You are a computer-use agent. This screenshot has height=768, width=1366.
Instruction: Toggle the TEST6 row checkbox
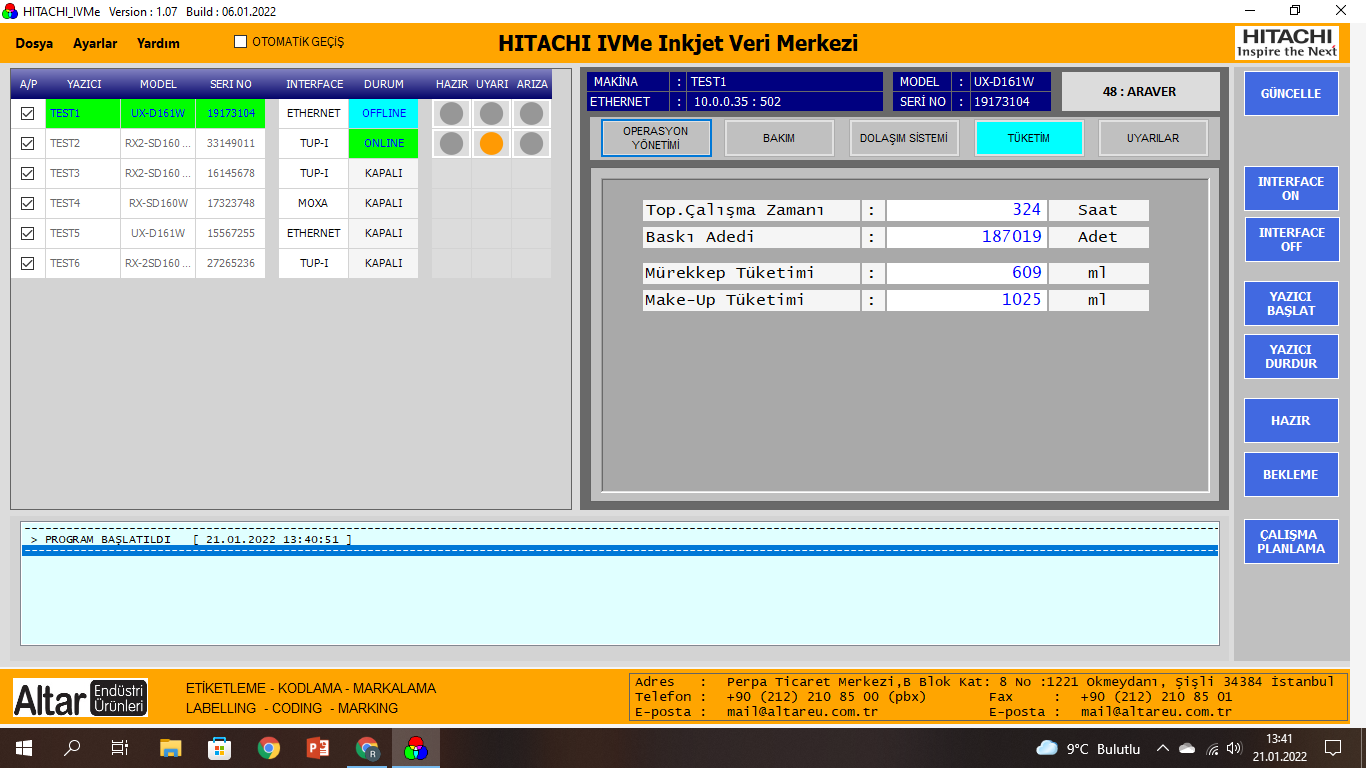[x=28, y=264]
